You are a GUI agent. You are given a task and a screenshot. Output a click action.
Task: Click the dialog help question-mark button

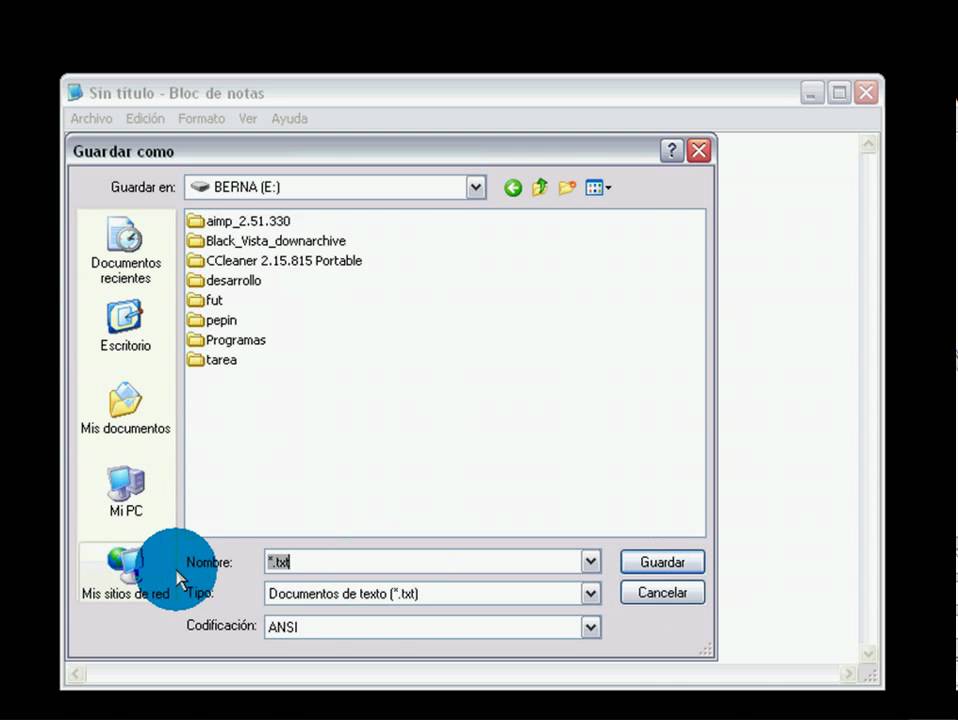[x=671, y=150]
